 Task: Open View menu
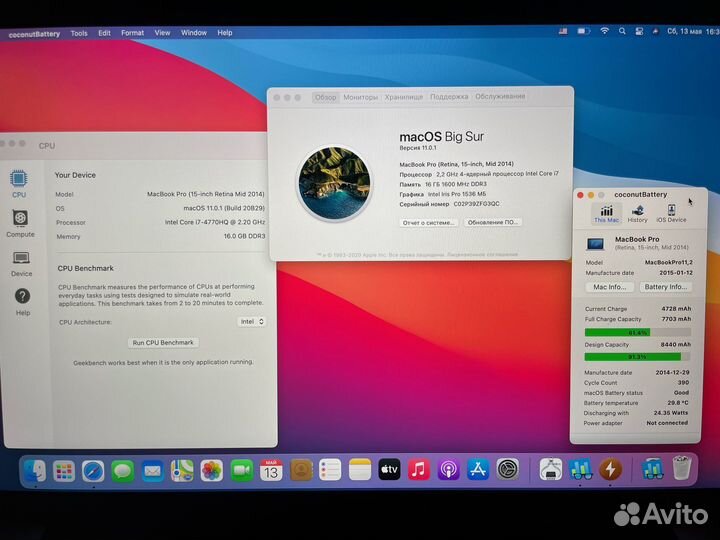click(162, 33)
